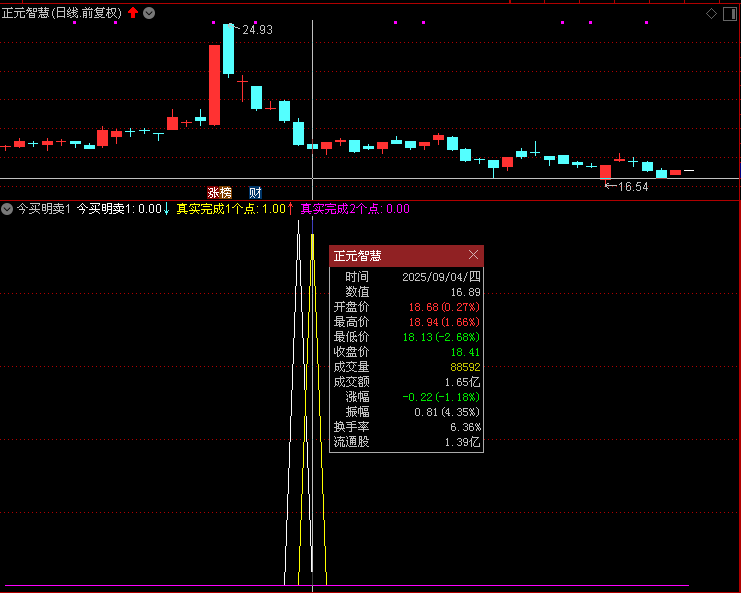Click the 最低价 18.13(-2.68%) value
Image resolution: width=741 pixels, height=593 pixels.
click(x=441, y=337)
